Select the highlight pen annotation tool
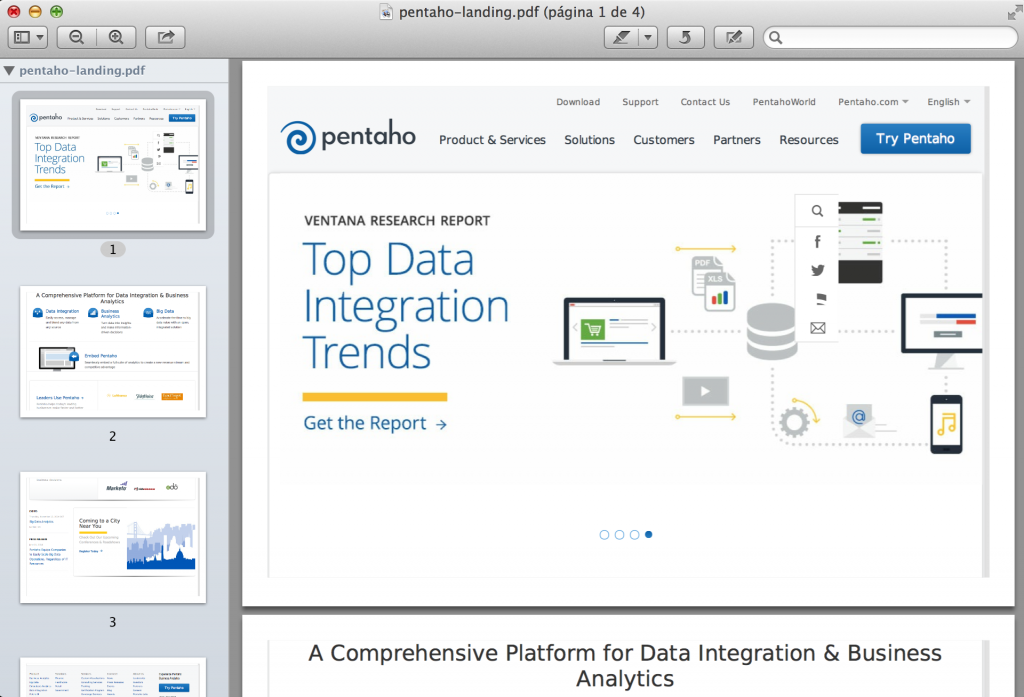Image resolution: width=1024 pixels, height=697 pixels. tap(621, 37)
